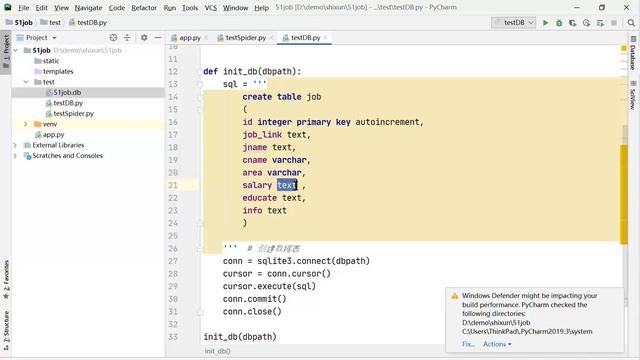Click the Defender warning triangle icon
The height and width of the screenshot is (360, 640).
point(455,296)
